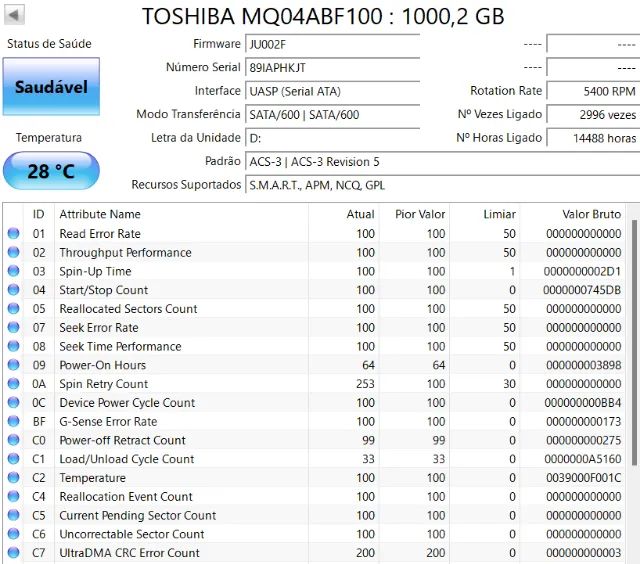Click the status icon for Seek Error Rate
Viewport: 640px width, 564px height.
[13, 327]
